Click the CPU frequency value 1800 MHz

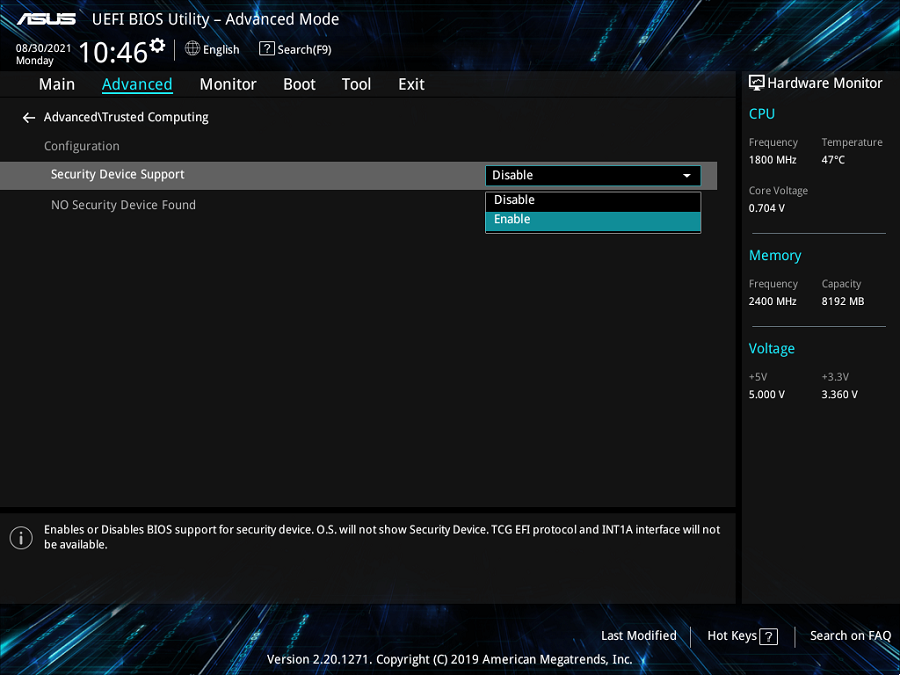coord(773,160)
